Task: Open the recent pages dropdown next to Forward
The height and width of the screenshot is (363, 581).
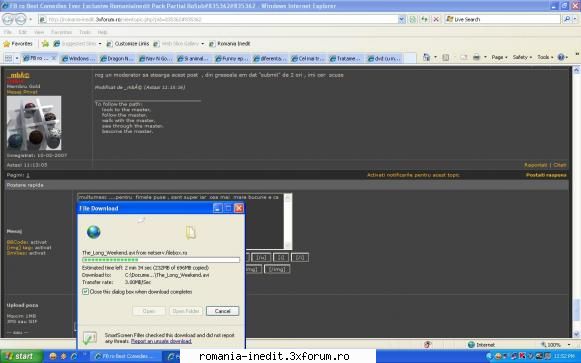Action: tap(30, 19)
